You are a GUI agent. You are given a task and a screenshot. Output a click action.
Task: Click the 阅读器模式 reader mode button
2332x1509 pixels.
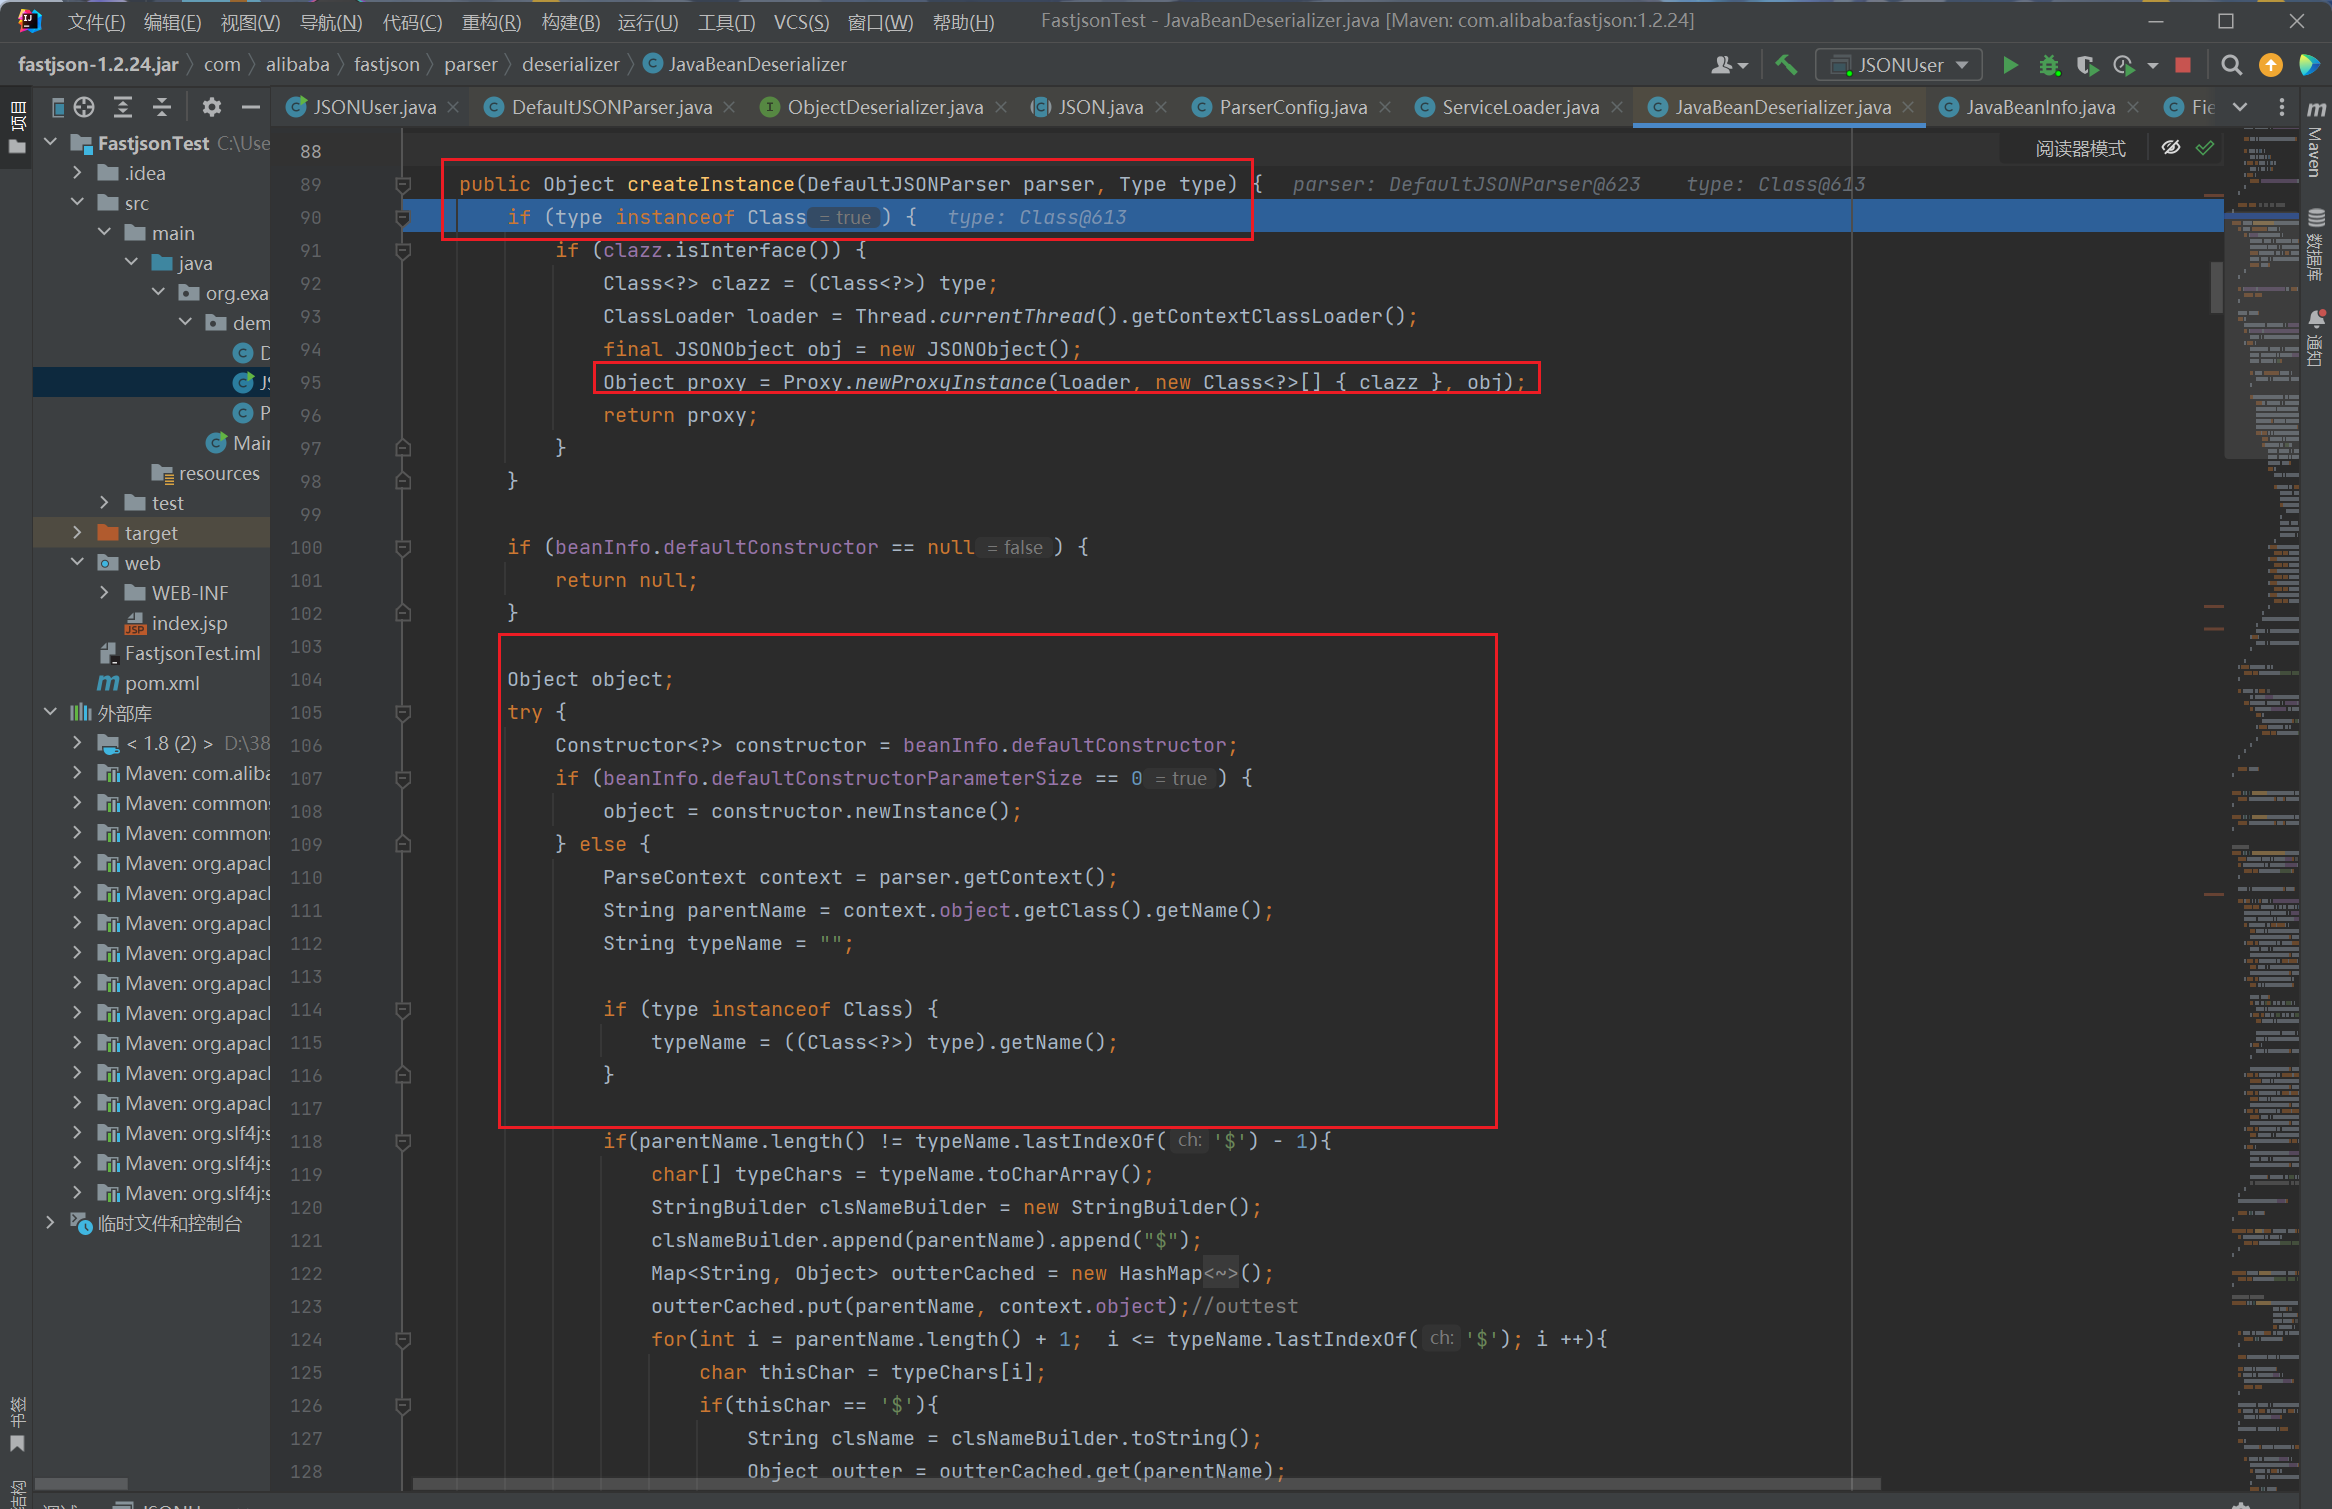(2080, 148)
